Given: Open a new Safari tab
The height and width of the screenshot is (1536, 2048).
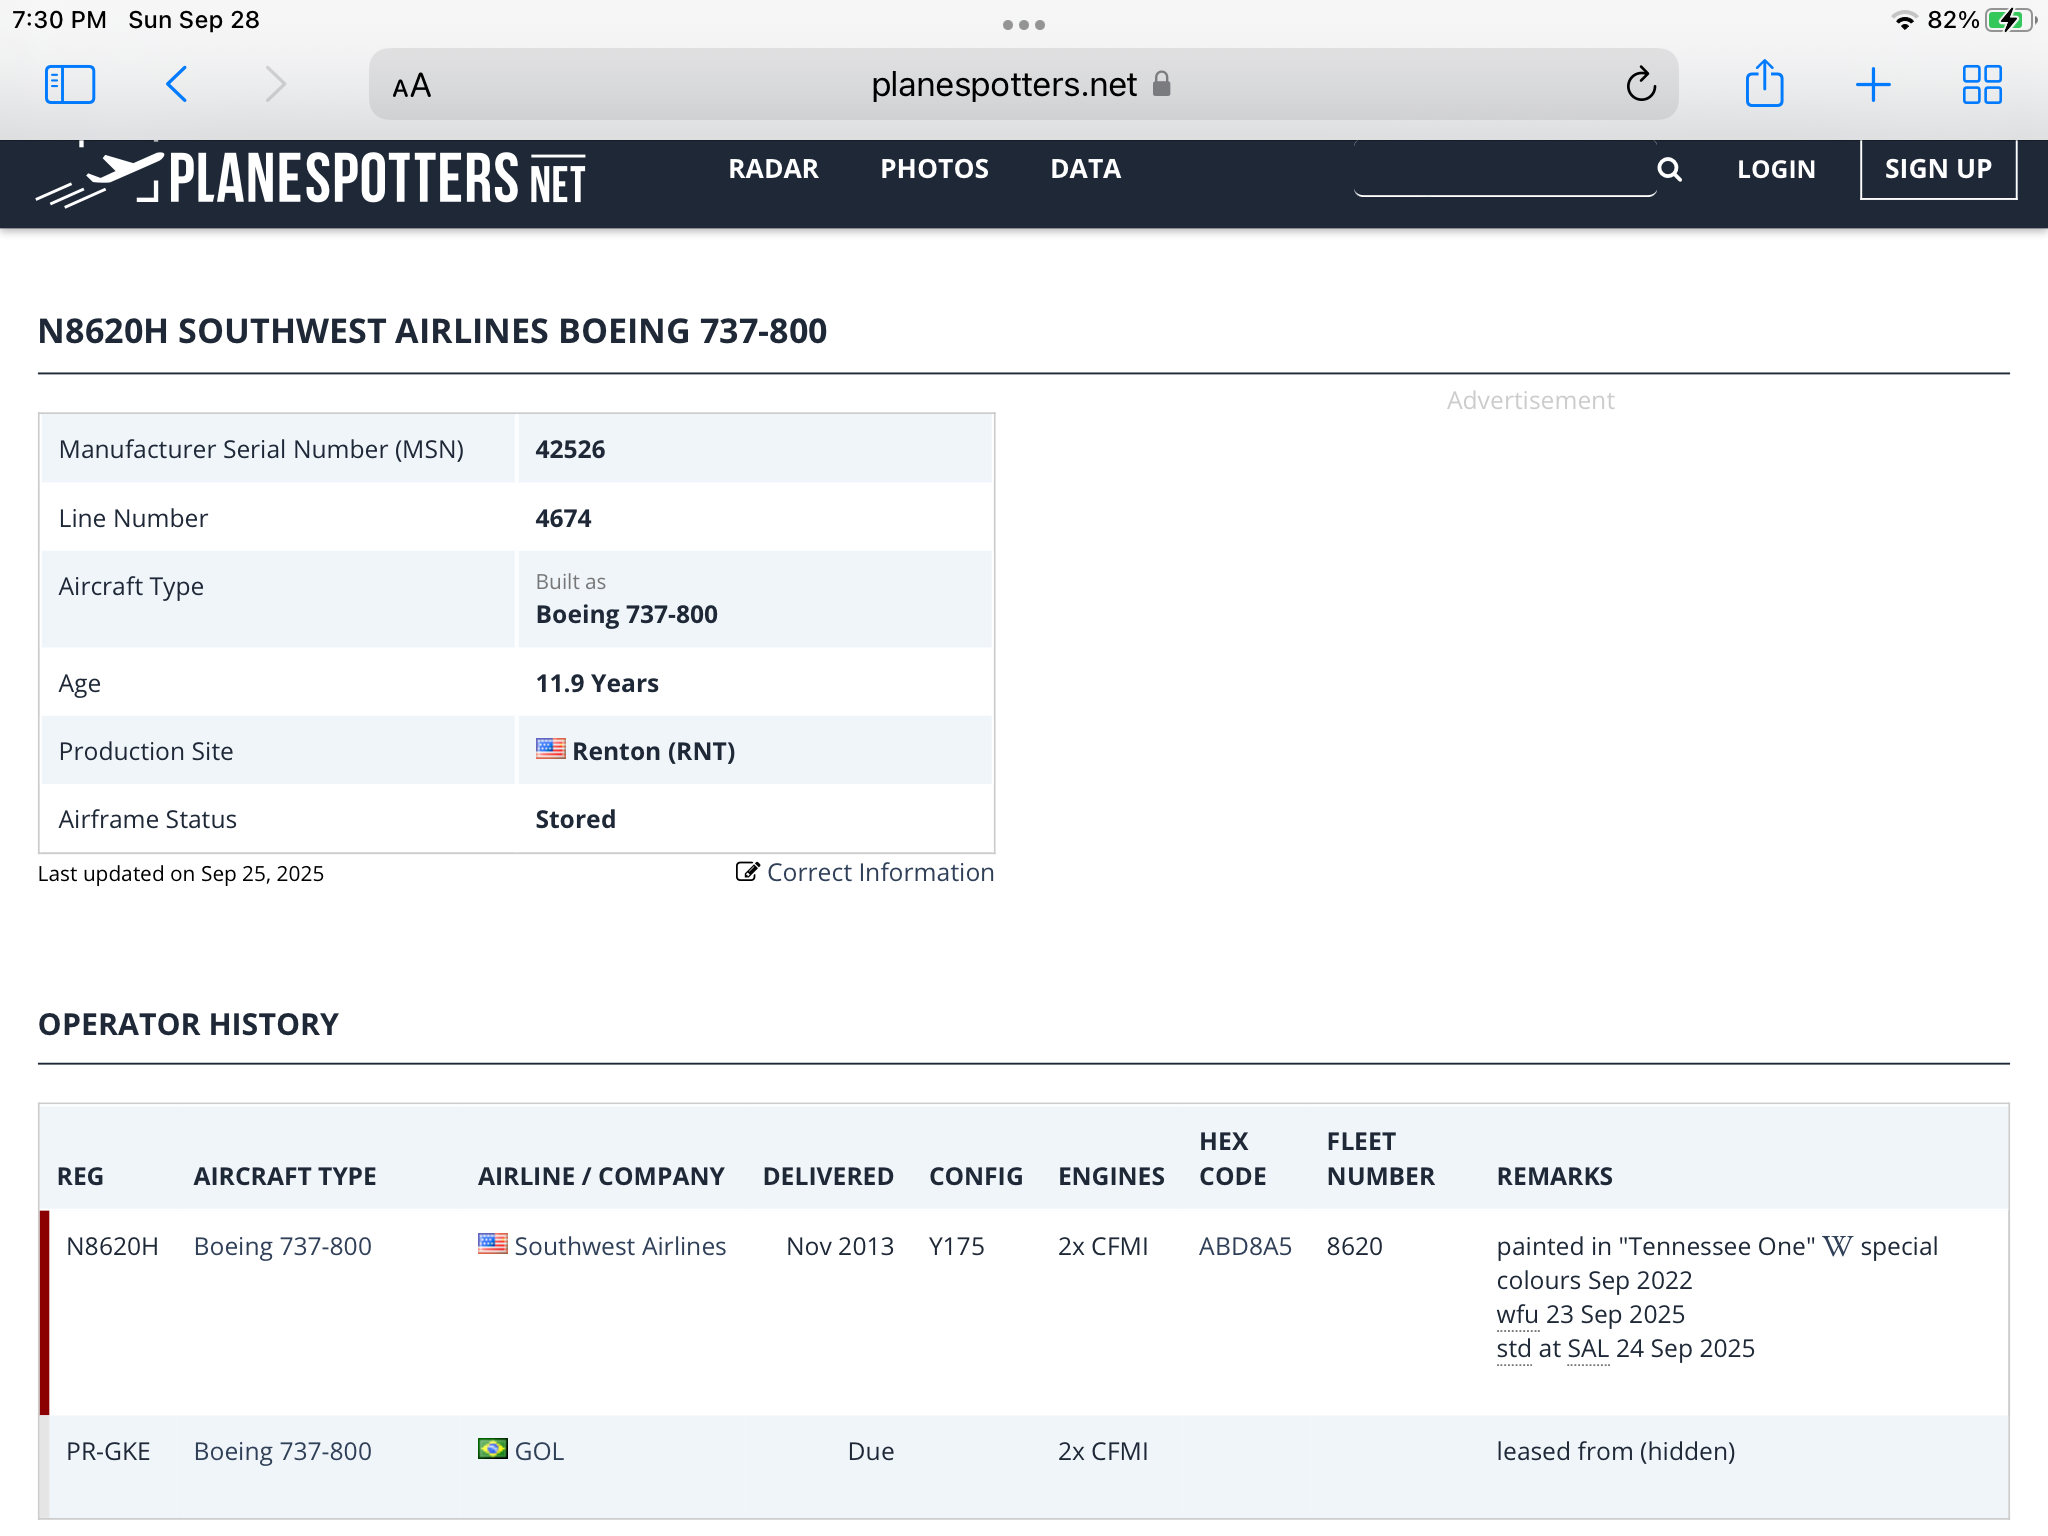Looking at the screenshot, I should point(1873,85).
